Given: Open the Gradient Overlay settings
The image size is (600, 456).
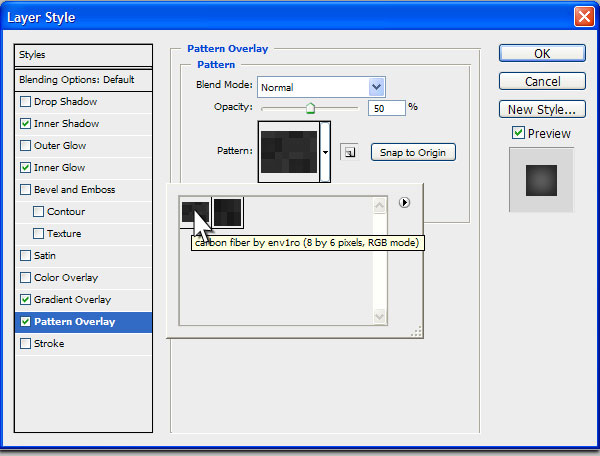Looking at the screenshot, I should tap(72, 300).
